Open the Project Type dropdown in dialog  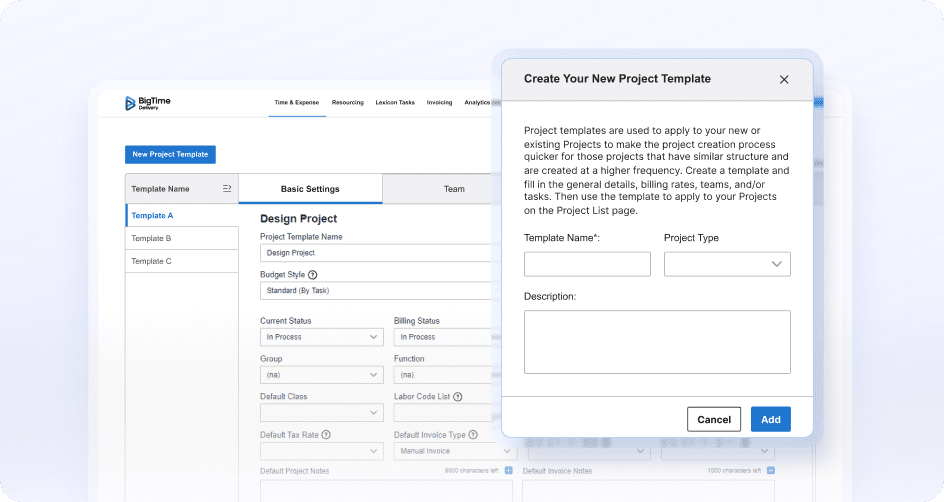pyautogui.click(x=727, y=264)
